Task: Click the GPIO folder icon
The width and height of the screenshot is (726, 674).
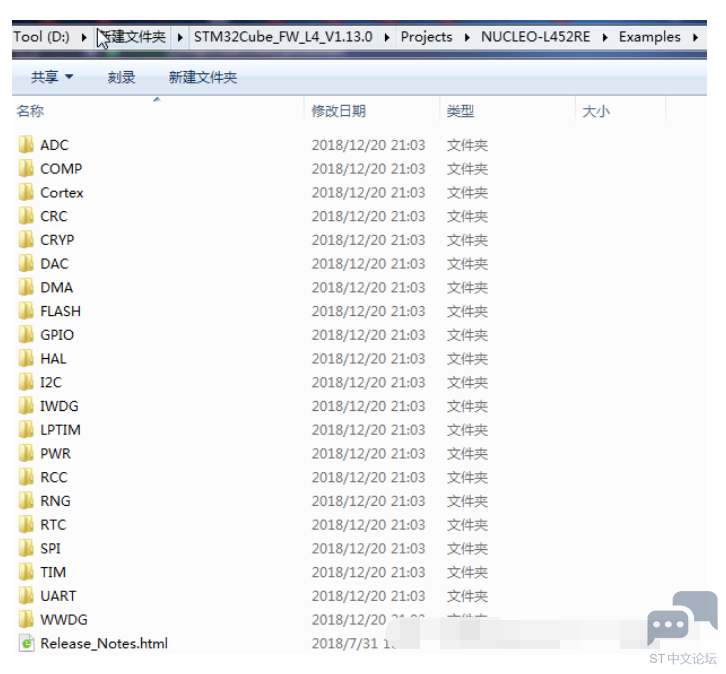Action: [x=26, y=334]
